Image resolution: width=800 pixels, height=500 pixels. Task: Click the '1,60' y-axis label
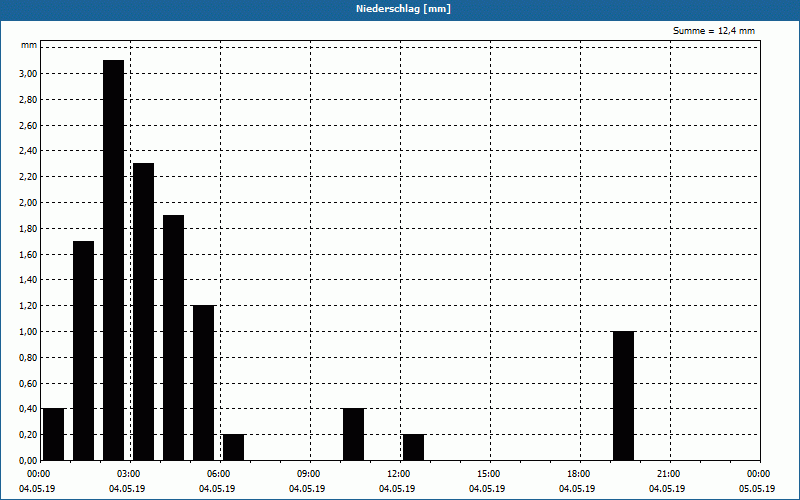28,254
